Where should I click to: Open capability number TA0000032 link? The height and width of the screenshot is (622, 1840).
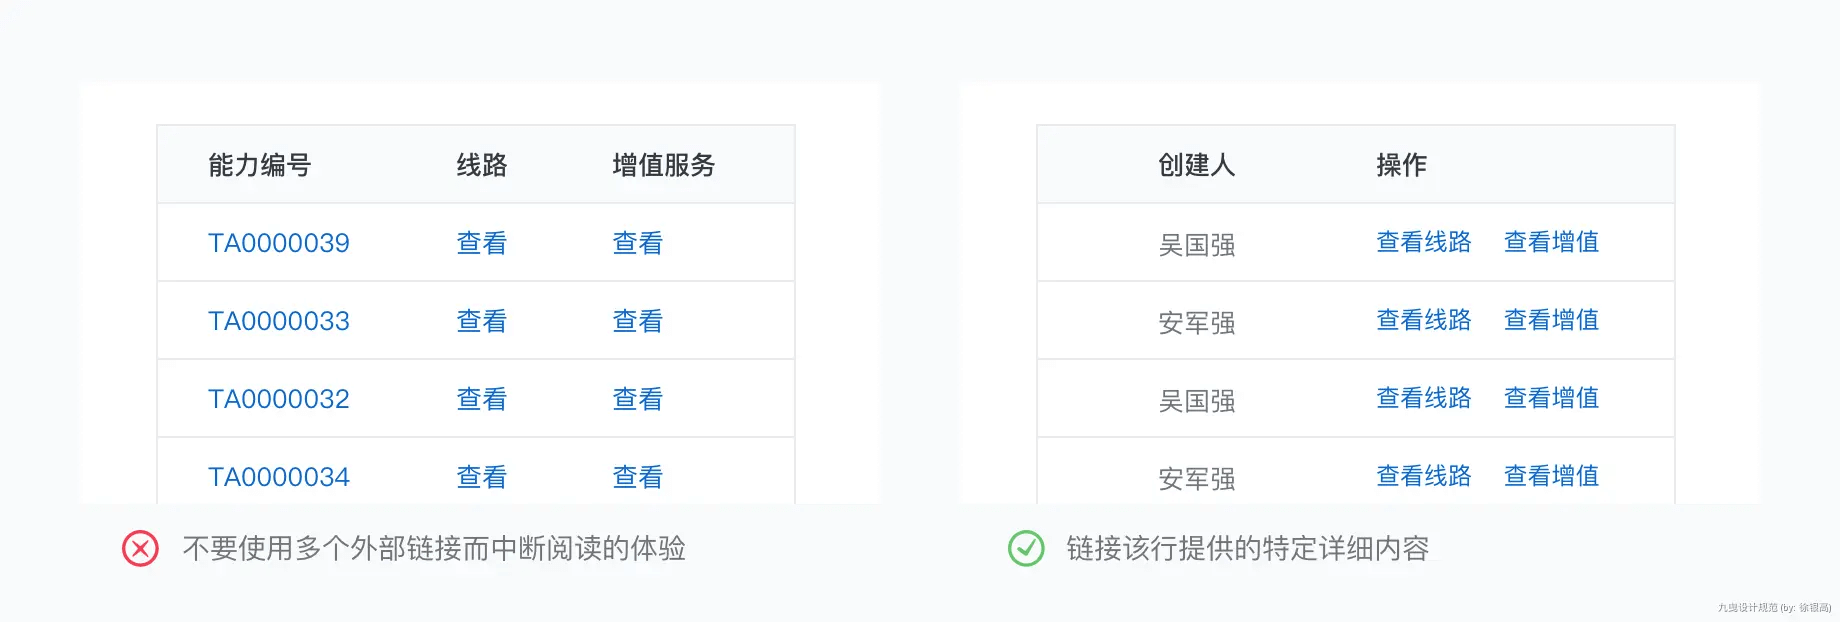click(x=279, y=399)
